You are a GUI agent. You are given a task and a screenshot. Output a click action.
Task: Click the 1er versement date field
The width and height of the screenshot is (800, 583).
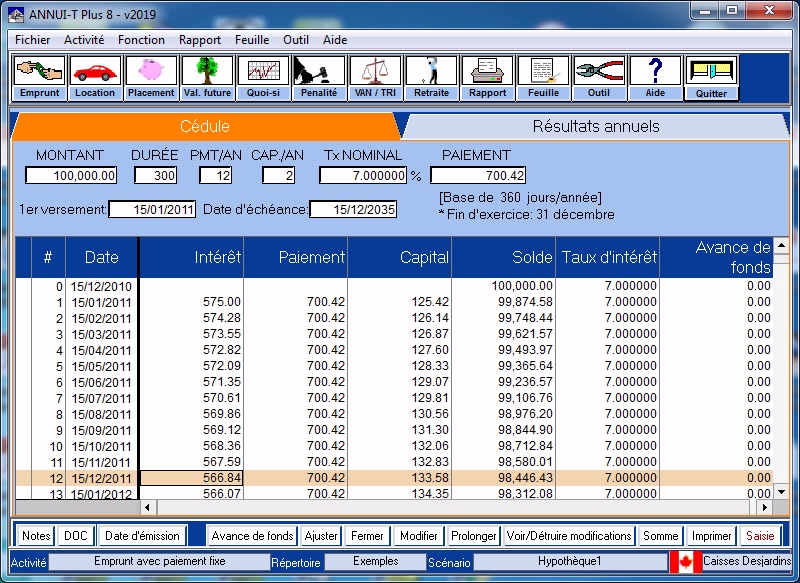tap(152, 209)
